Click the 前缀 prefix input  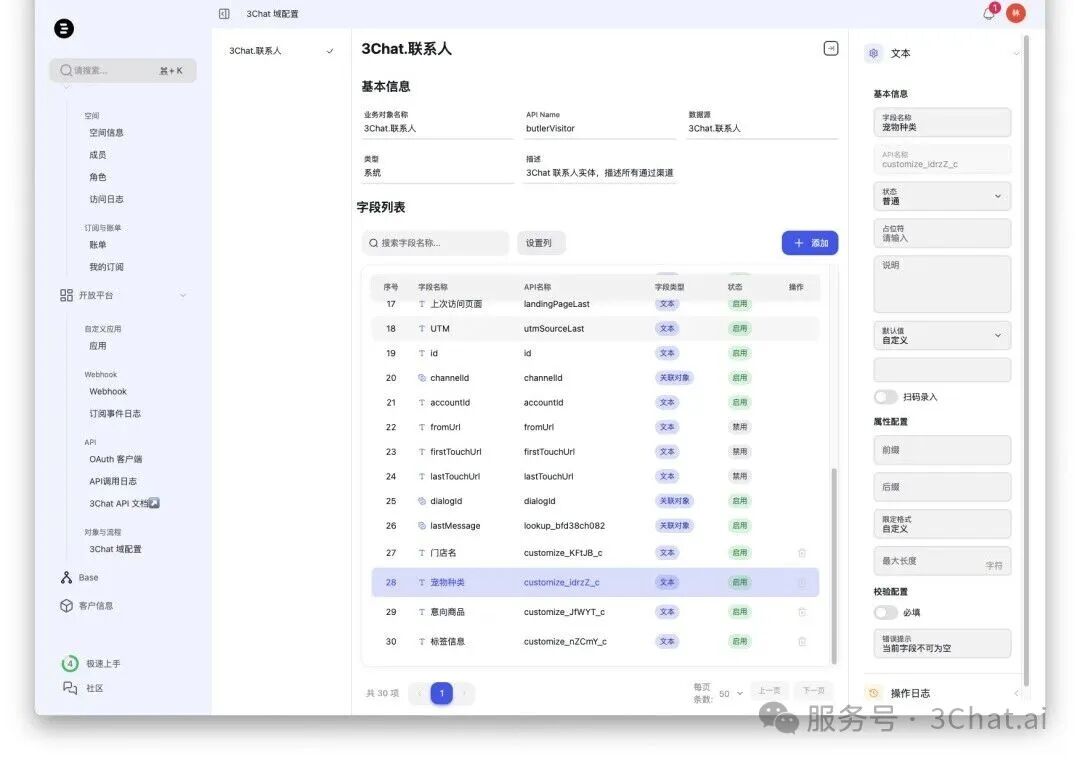(942, 450)
